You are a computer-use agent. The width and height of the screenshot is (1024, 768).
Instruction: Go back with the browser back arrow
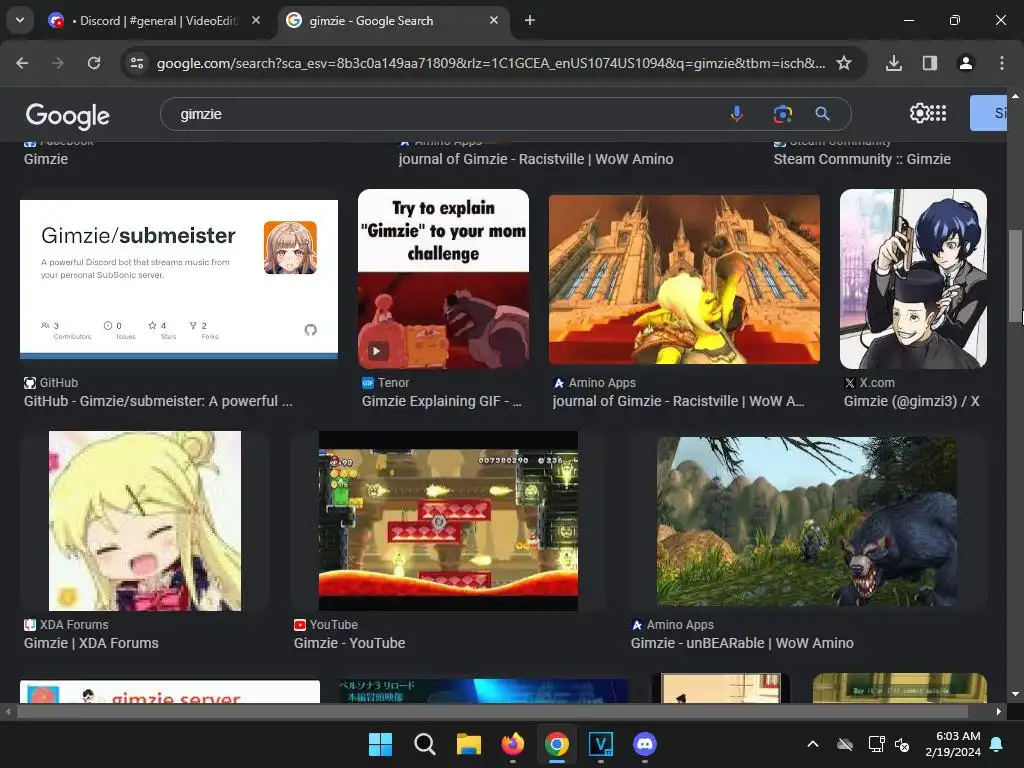click(22, 63)
